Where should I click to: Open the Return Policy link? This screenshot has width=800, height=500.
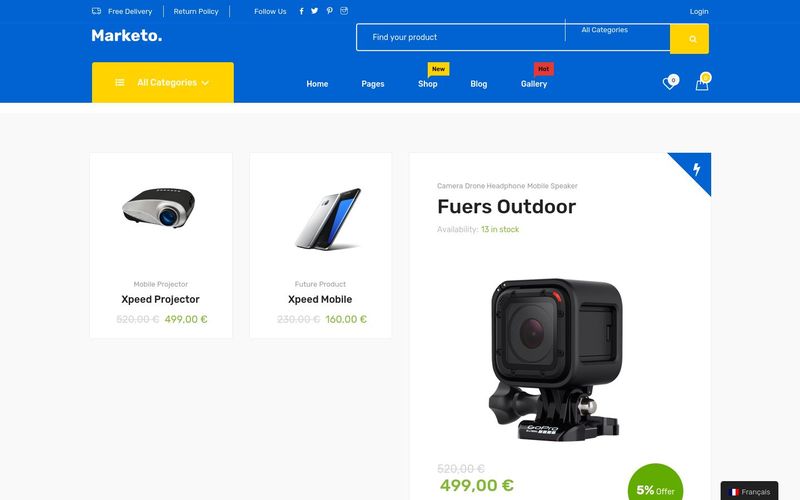click(x=196, y=11)
